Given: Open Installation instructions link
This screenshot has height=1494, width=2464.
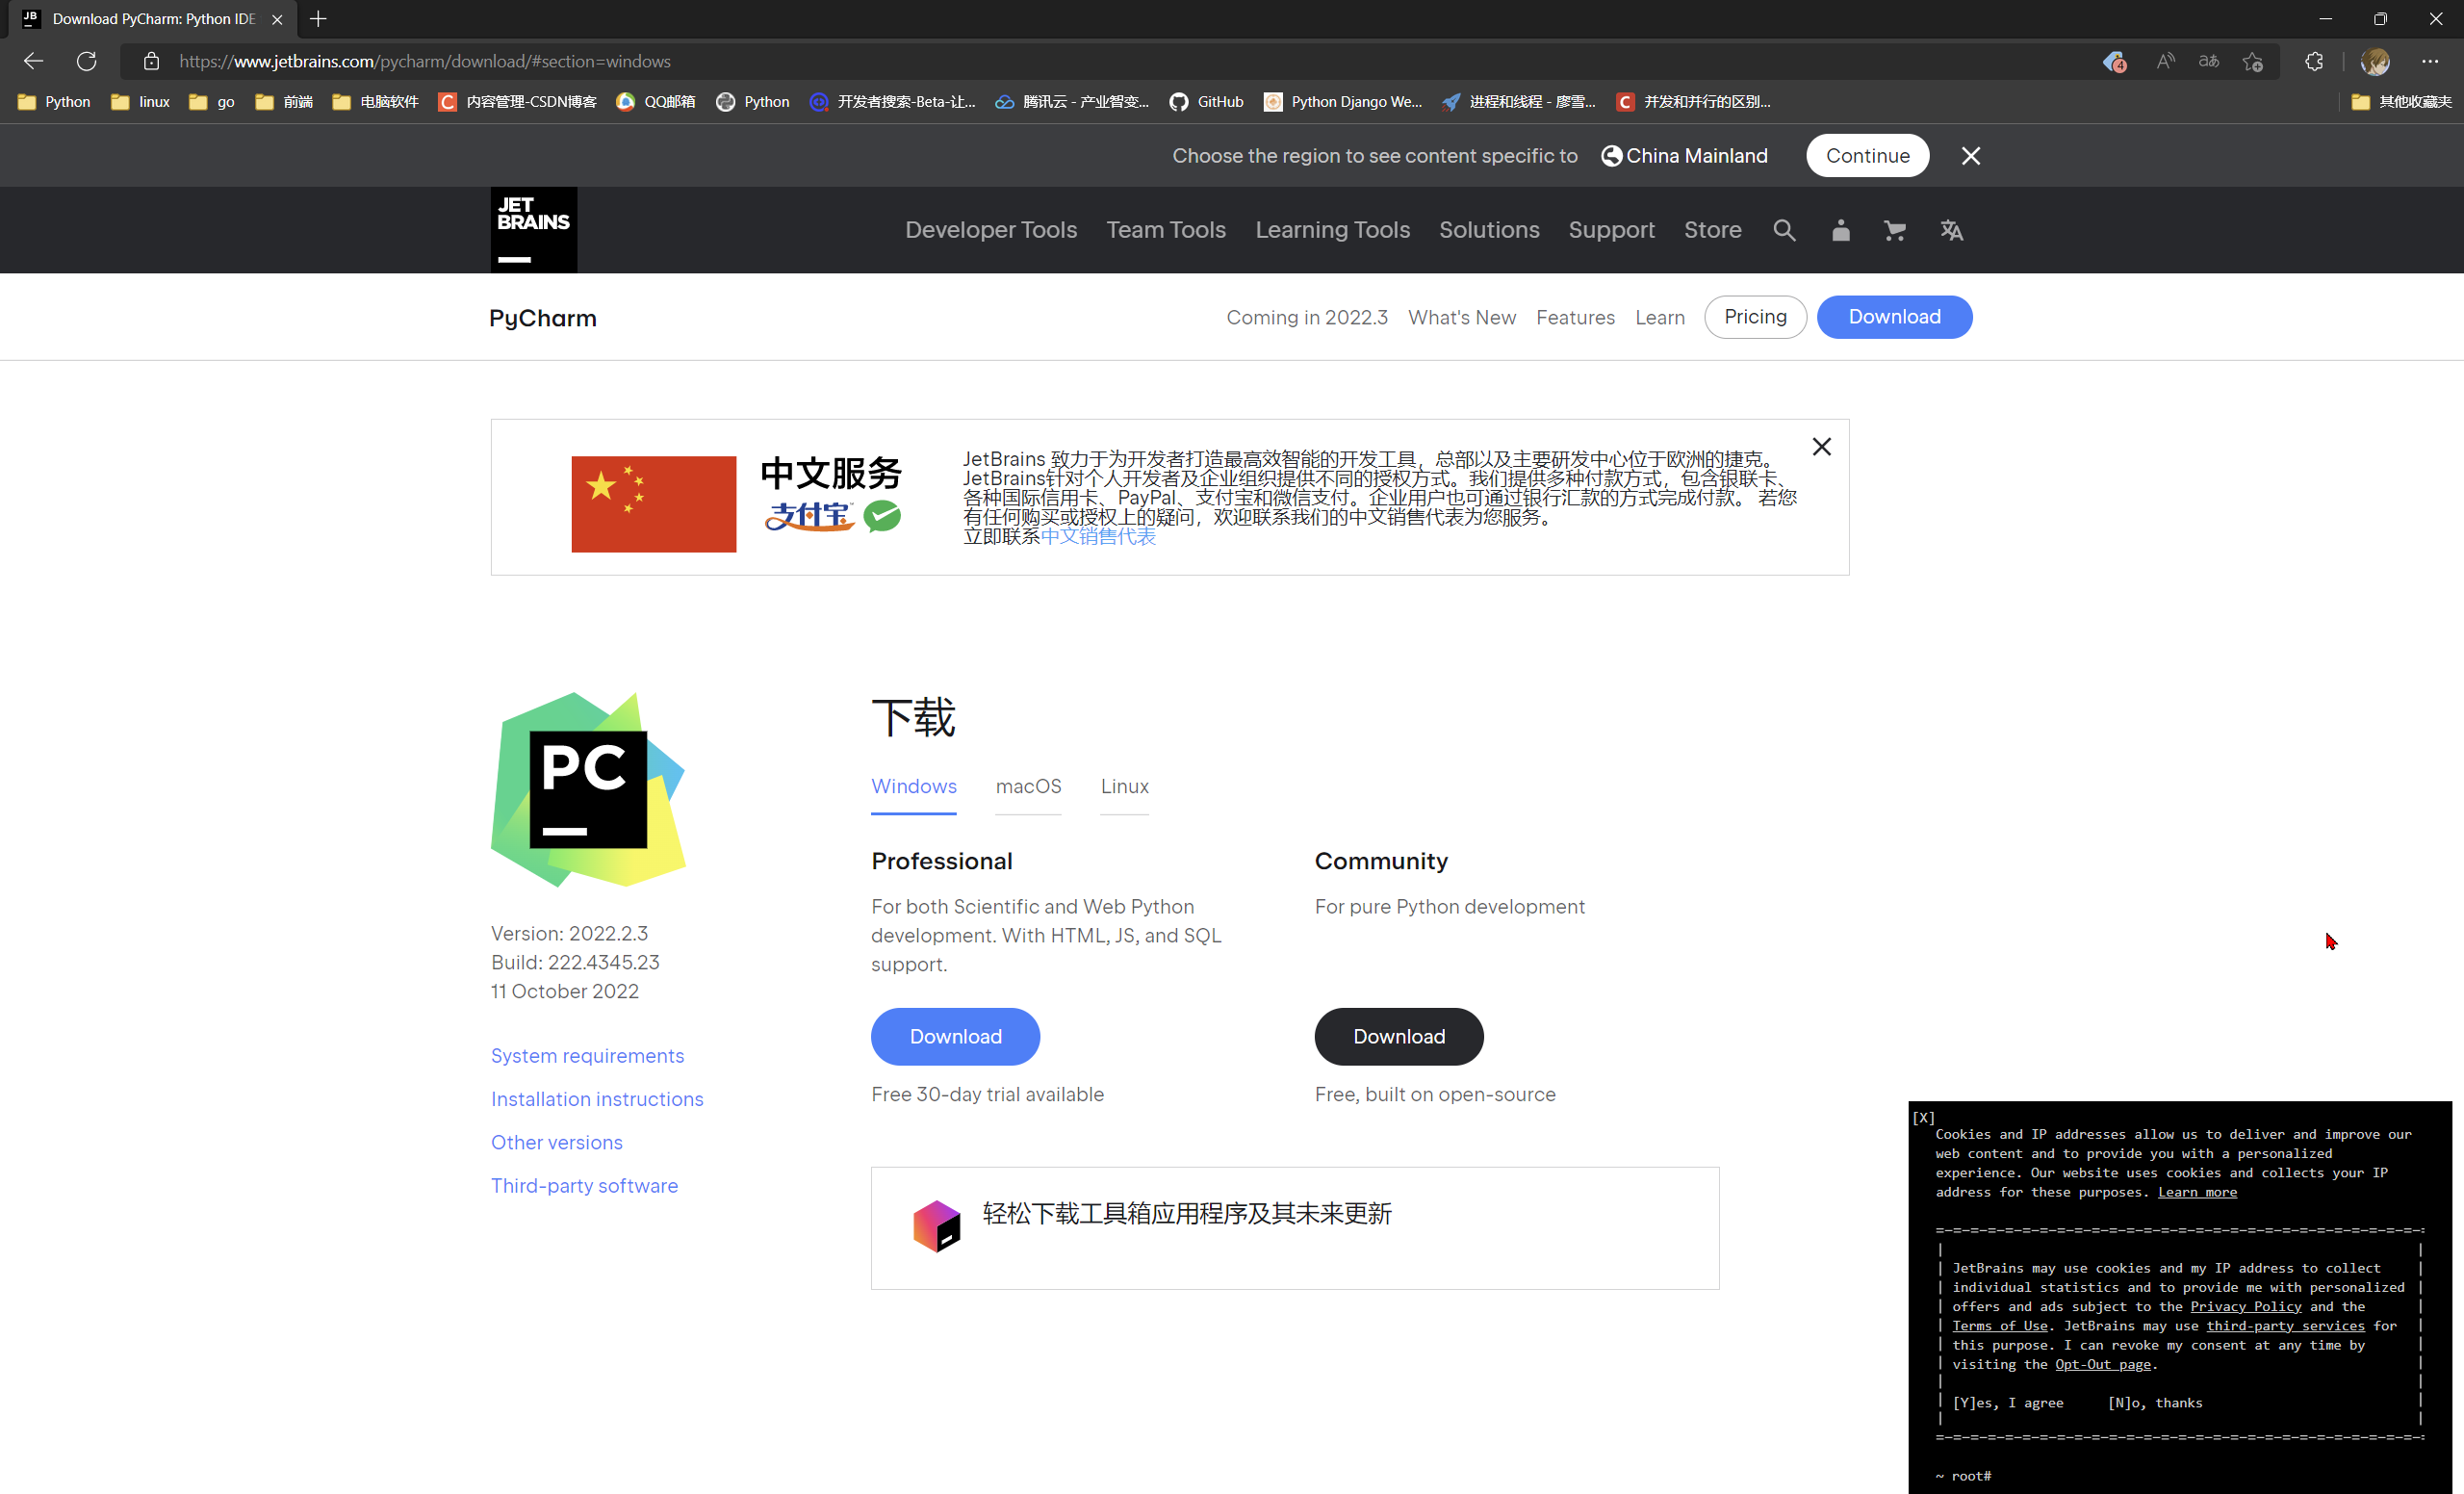Looking at the screenshot, I should (x=597, y=1099).
